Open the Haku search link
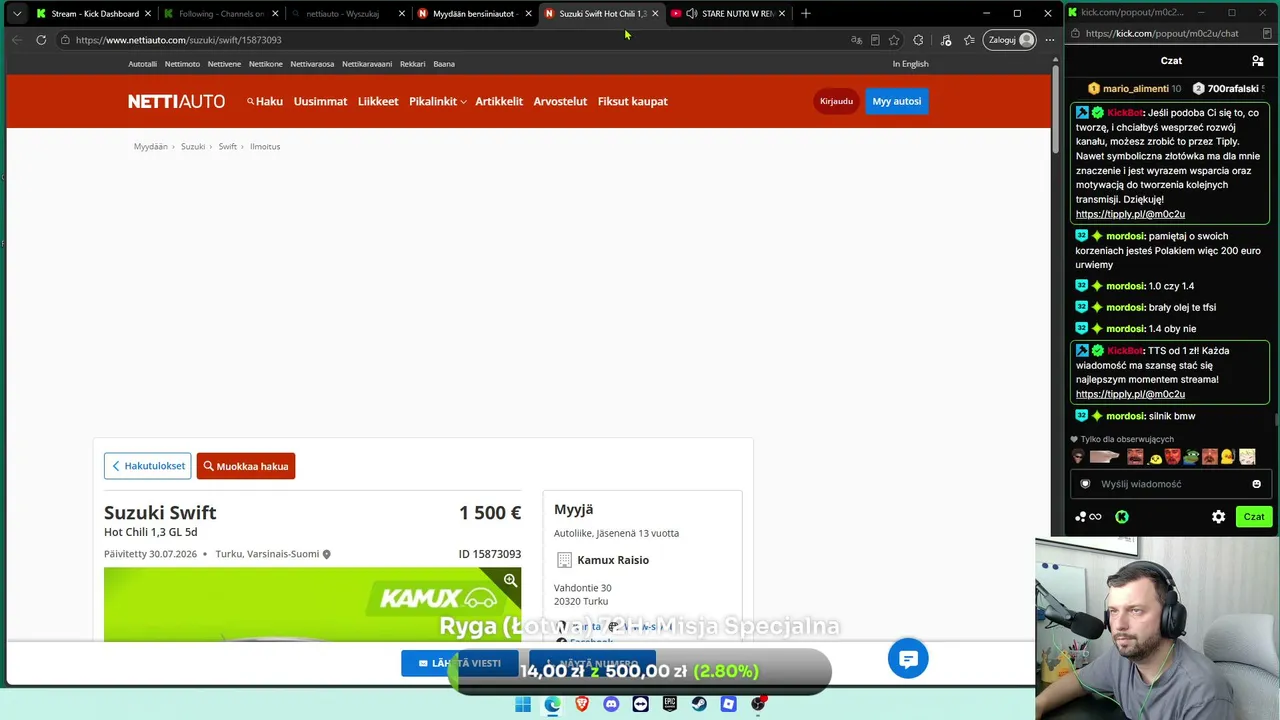 (x=265, y=101)
